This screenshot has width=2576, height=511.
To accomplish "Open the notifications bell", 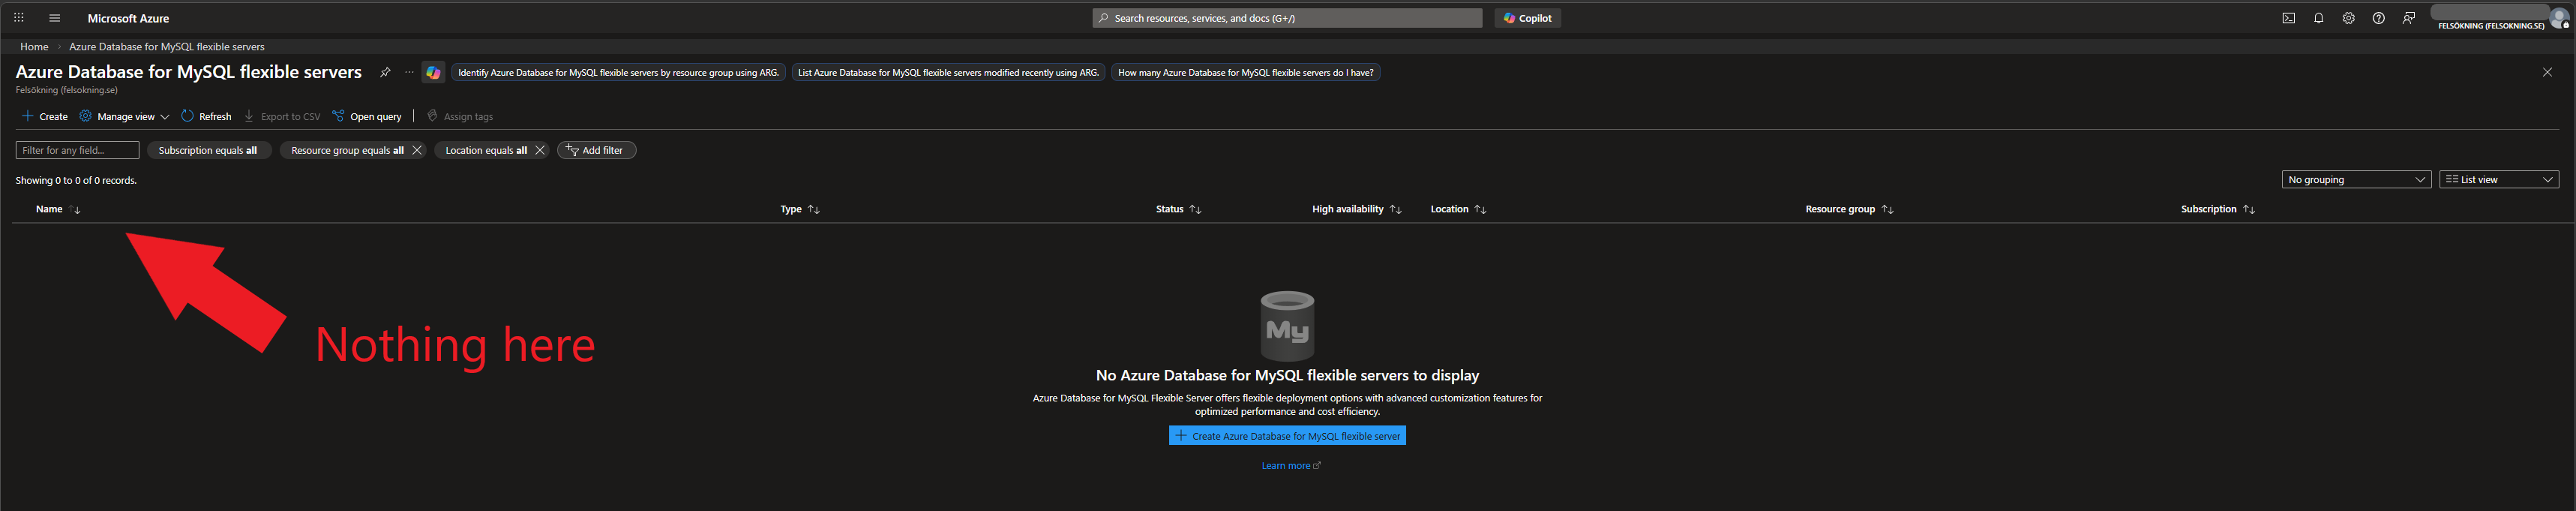I will click(2318, 18).
